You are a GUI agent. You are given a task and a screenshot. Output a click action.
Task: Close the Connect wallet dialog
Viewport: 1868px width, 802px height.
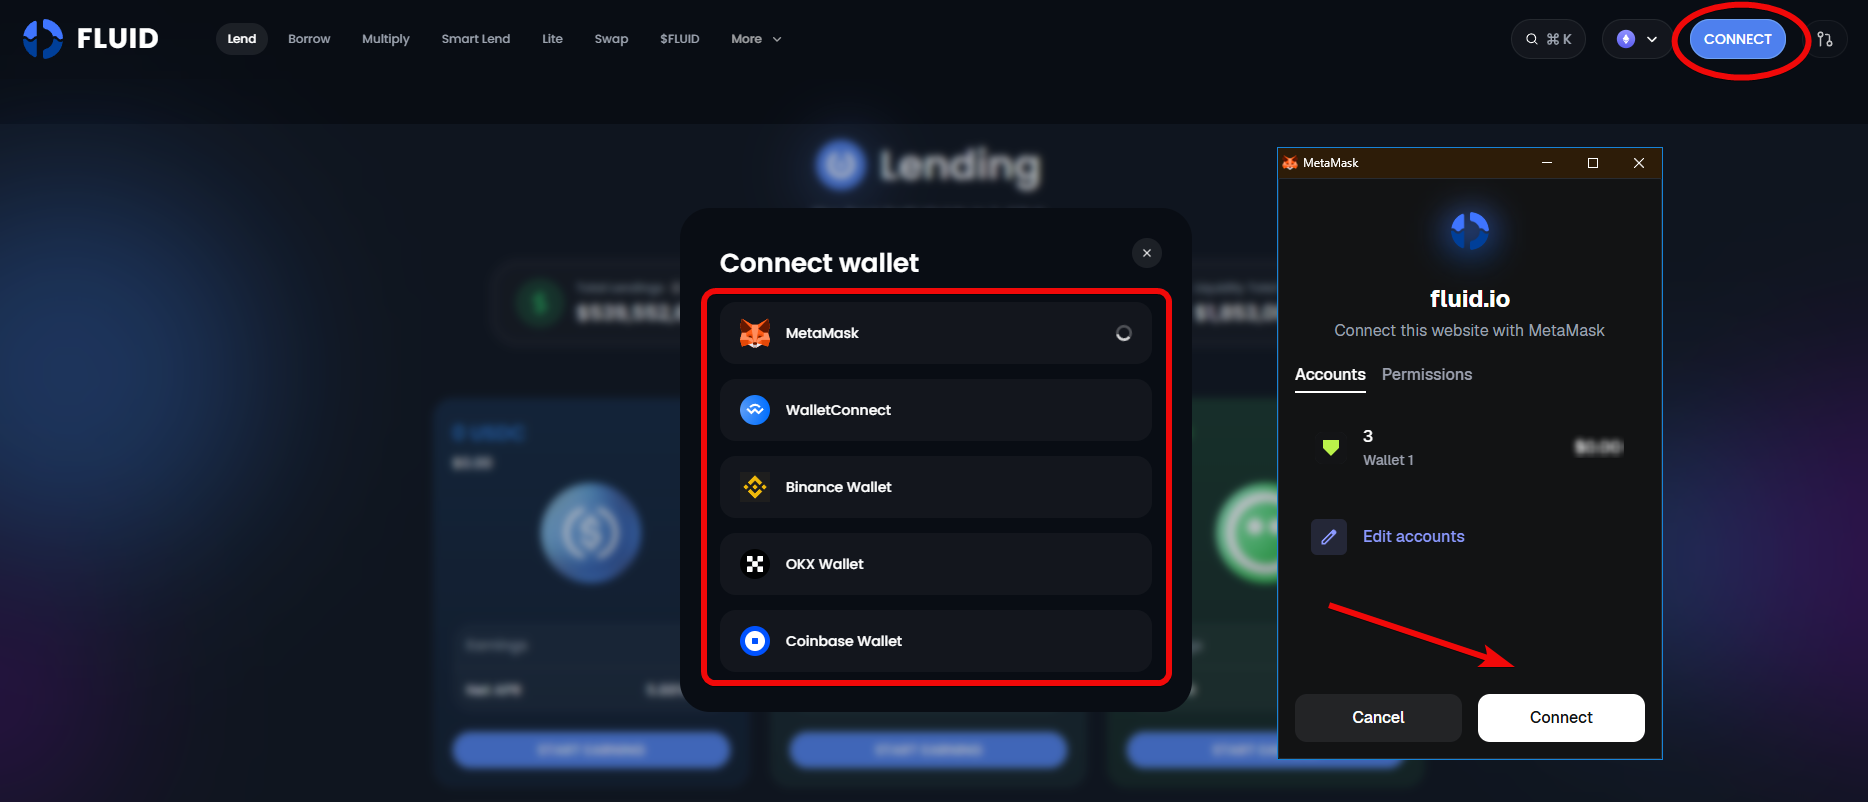point(1147,253)
